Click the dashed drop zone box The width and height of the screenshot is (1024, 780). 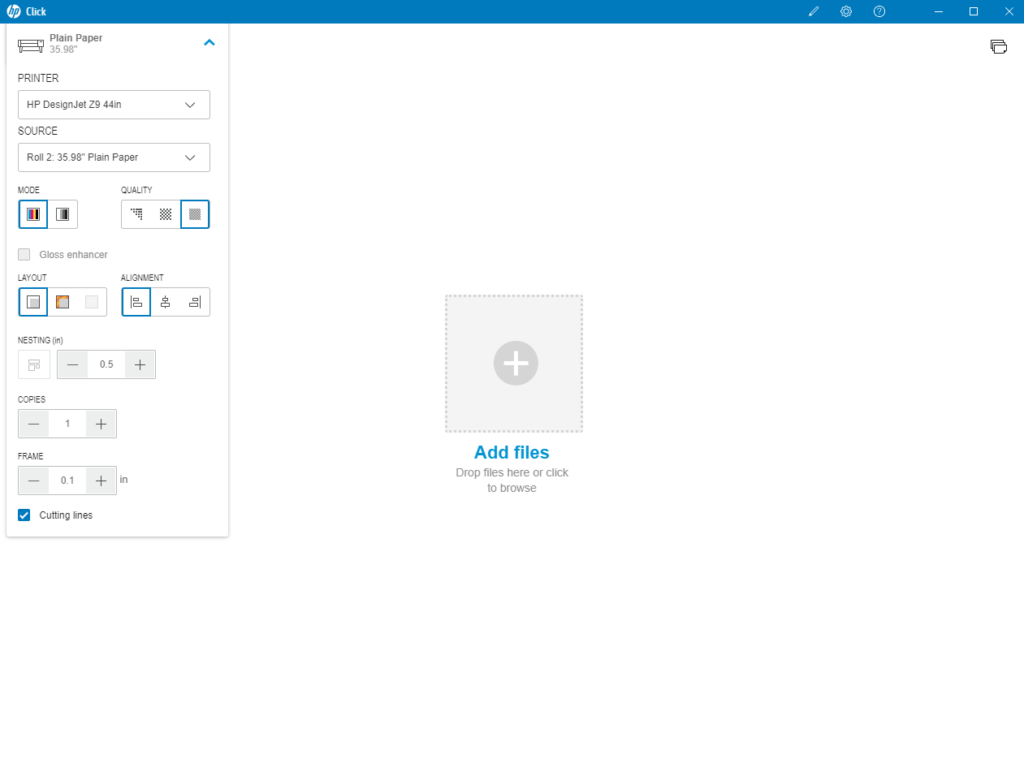[x=514, y=363]
